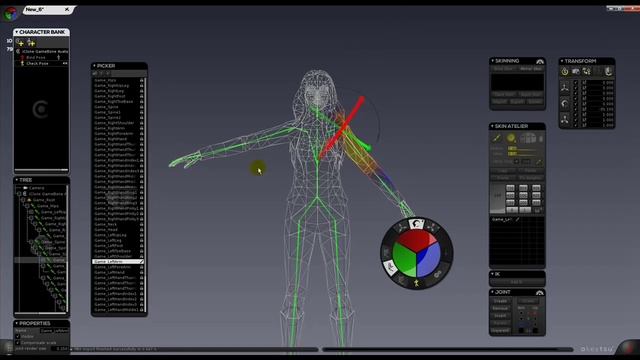
Task: Click the grid dome icon in Skin Atelier
Action: (x=528, y=138)
